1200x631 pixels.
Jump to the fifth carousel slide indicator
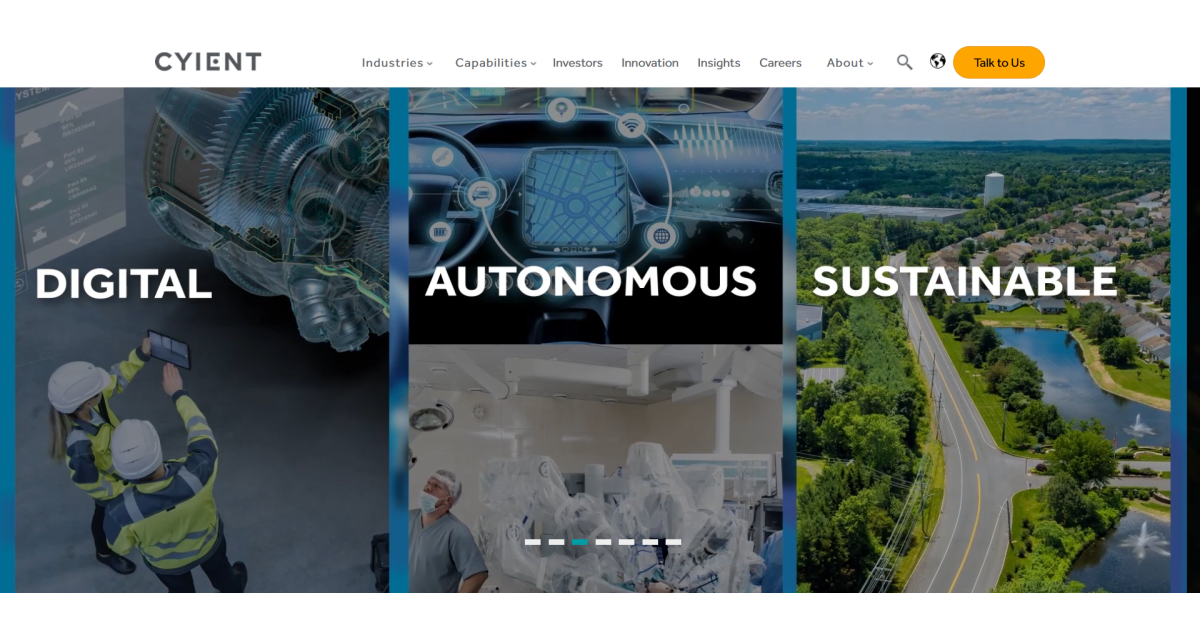point(627,542)
